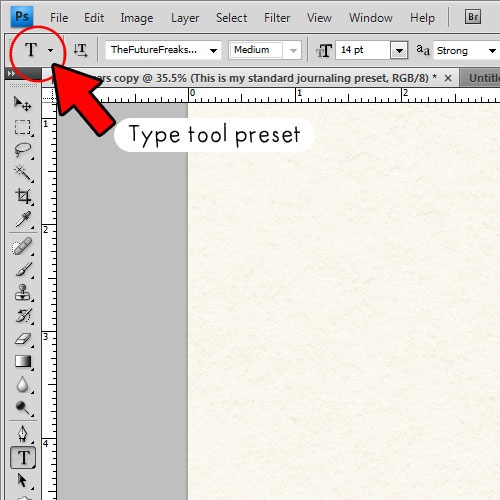Open the Layer menu
The image size is (500, 500).
(x=185, y=18)
